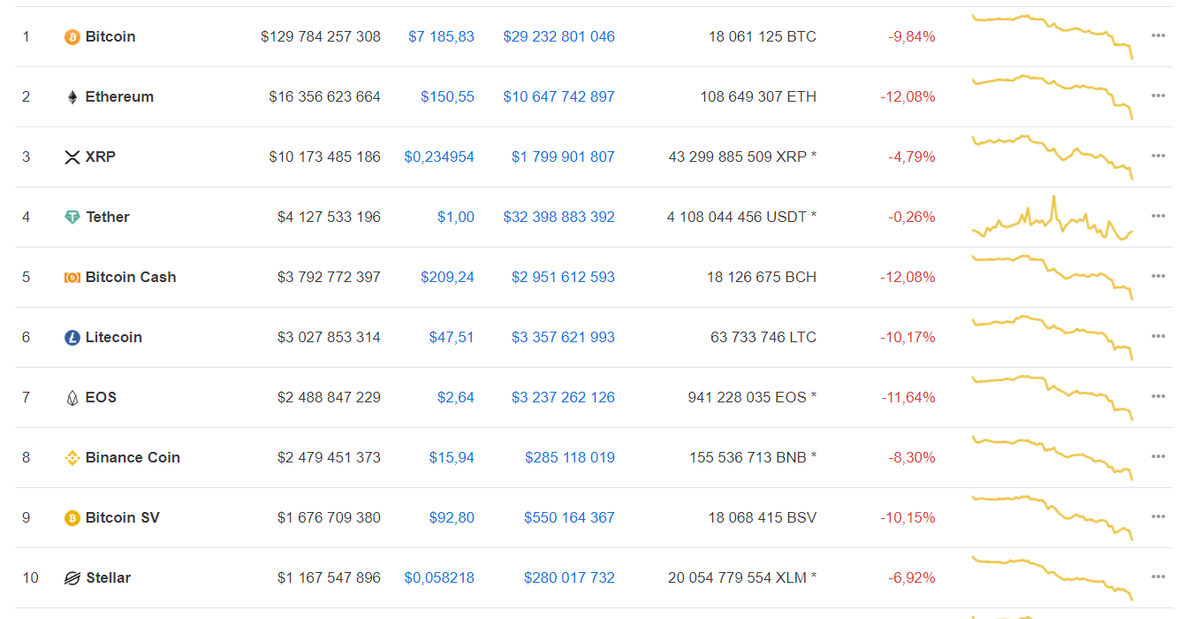Screen dimensions: 1200x619
Task: Select the Litecoin logo icon
Action: pyautogui.click(x=70, y=337)
